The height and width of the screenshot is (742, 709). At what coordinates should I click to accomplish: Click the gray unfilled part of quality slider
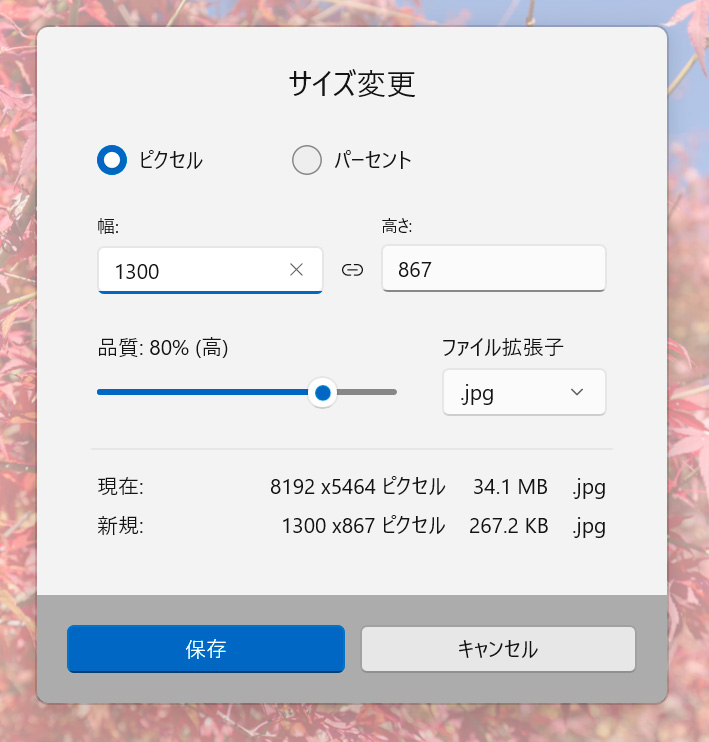pos(367,392)
